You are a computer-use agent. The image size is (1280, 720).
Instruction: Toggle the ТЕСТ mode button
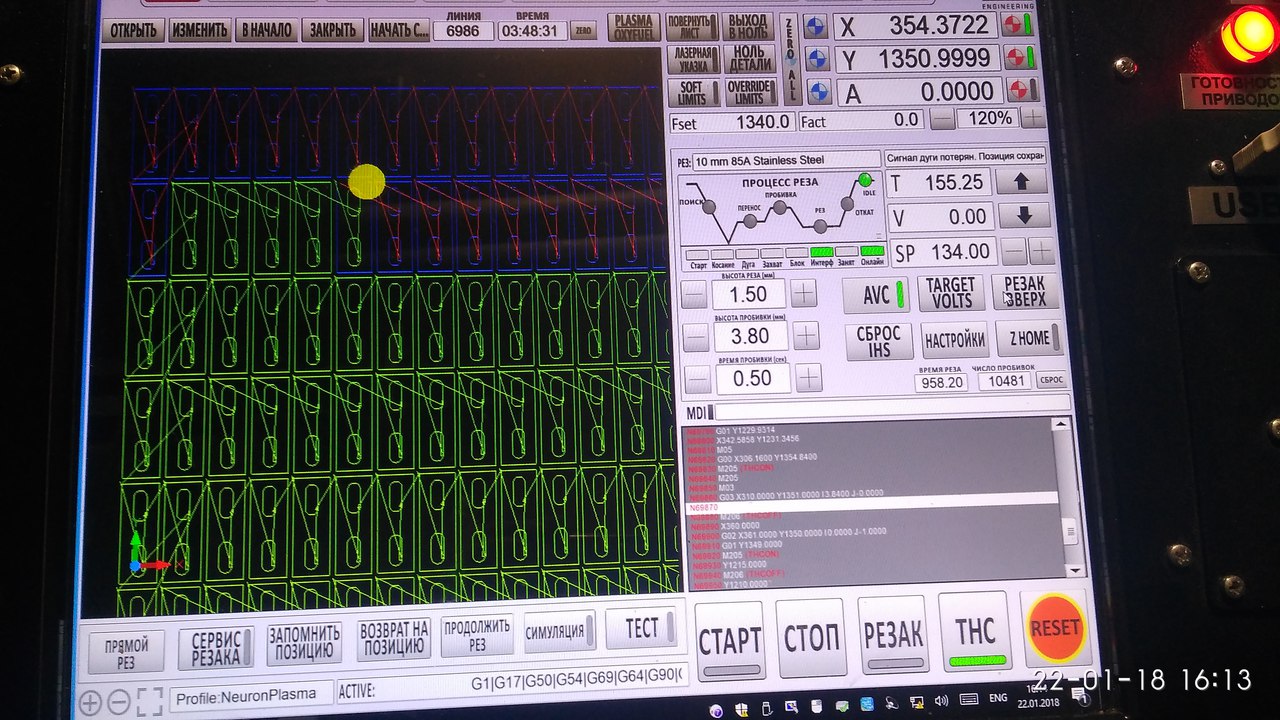click(x=641, y=627)
